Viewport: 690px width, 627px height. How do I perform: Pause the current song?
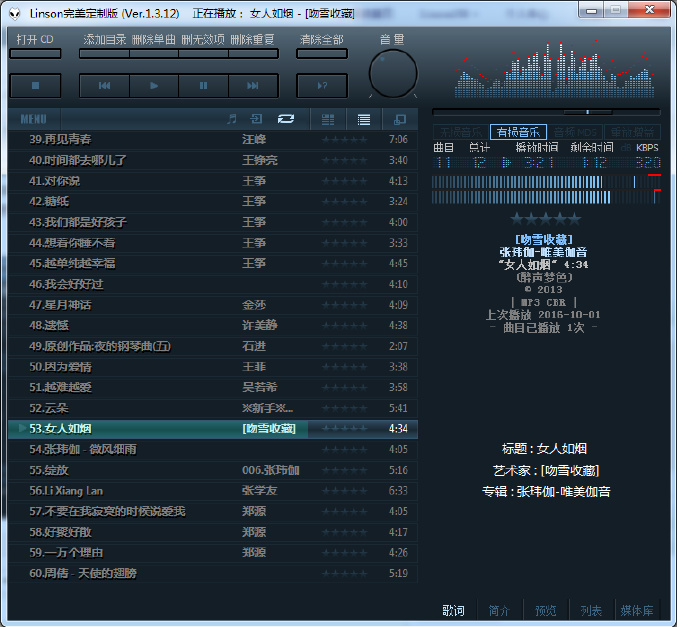203,85
